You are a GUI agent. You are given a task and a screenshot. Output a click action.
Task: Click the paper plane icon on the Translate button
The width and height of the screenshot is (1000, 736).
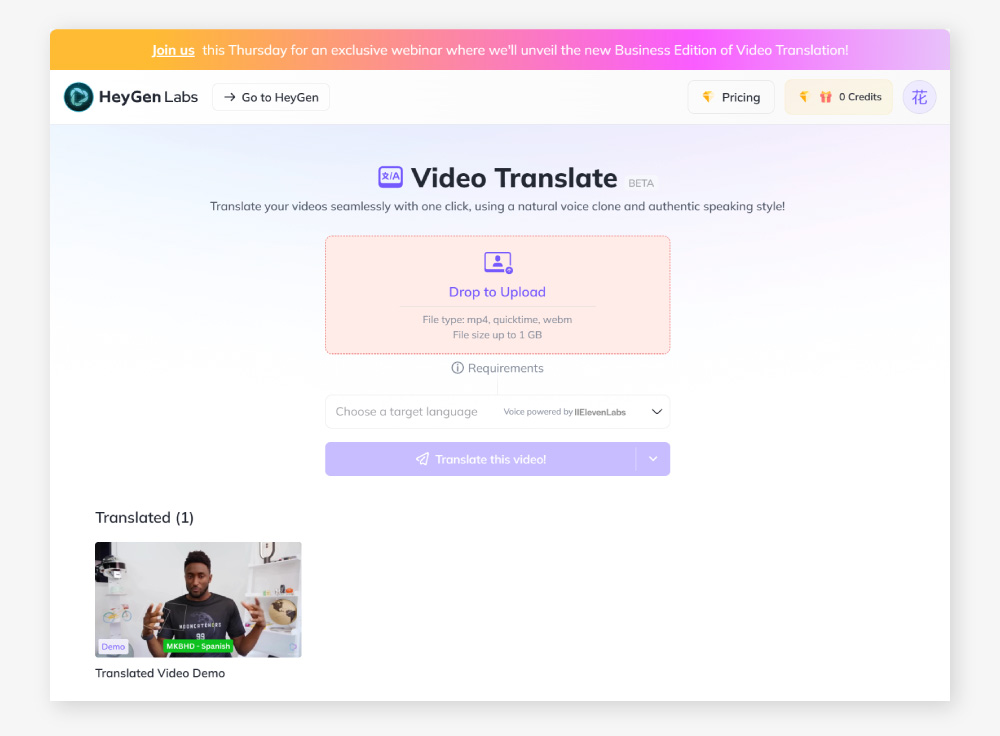[422, 459]
